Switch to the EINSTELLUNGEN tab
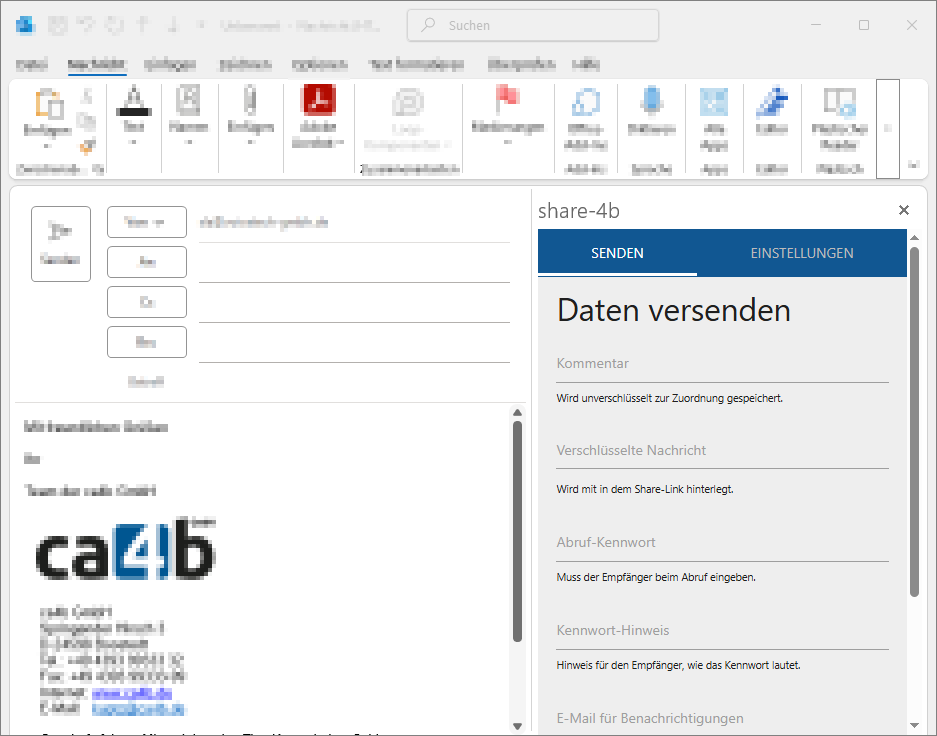The width and height of the screenshot is (937, 736). pyautogui.click(x=802, y=253)
